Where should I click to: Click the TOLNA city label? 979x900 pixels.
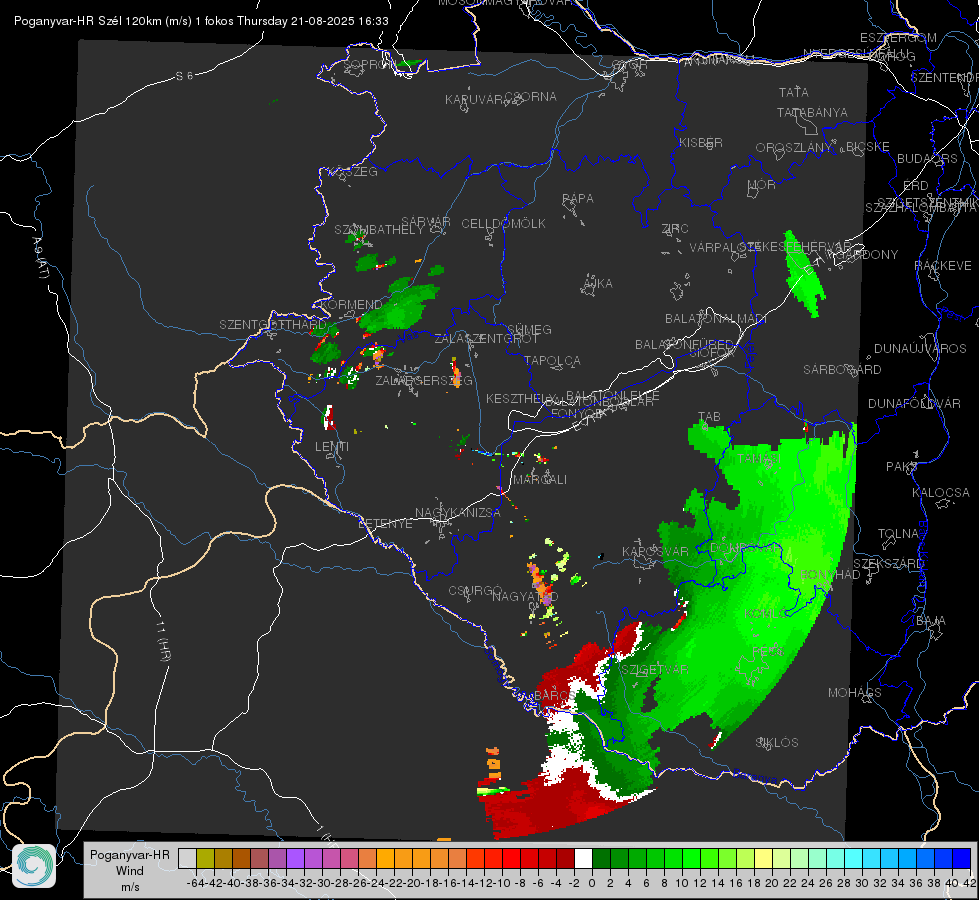pos(898,534)
